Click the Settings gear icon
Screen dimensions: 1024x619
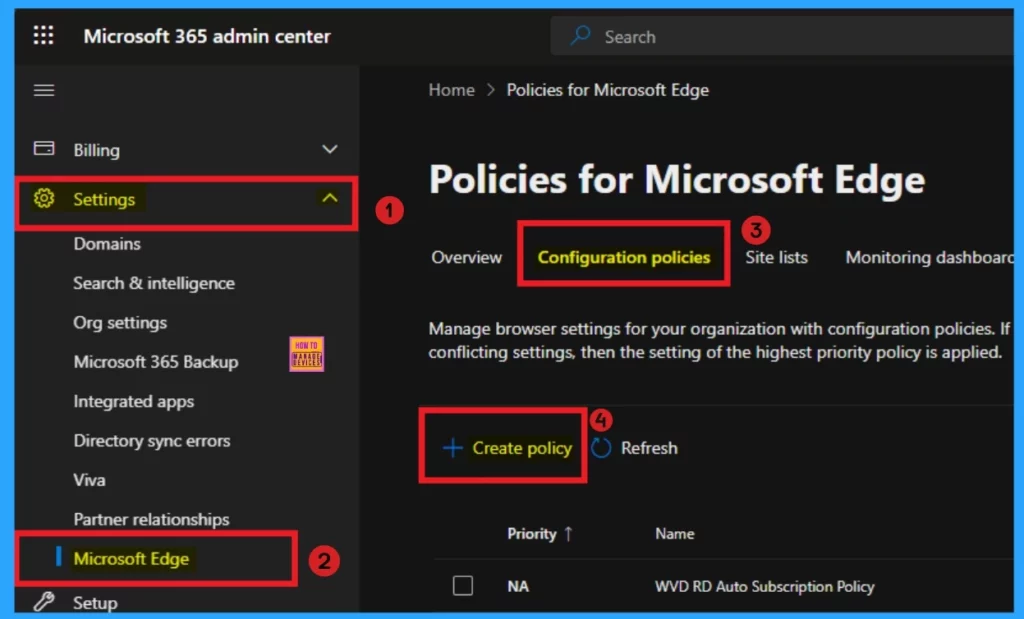[44, 198]
